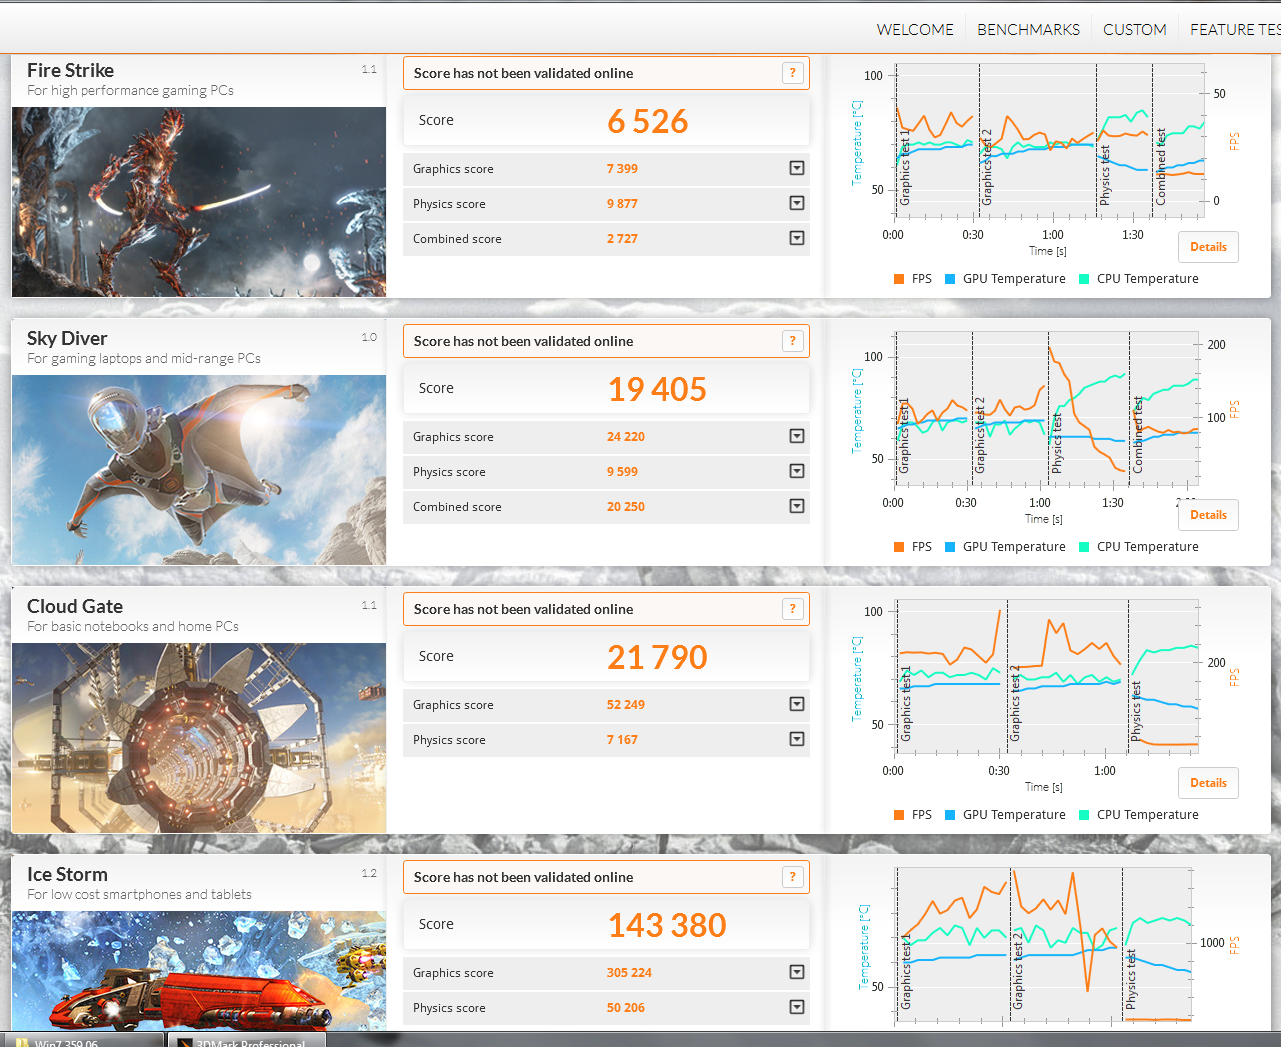Click the Sky Diver title text
Image resolution: width=1281 pixels, height=1047 pixels.
coord(67,338)
